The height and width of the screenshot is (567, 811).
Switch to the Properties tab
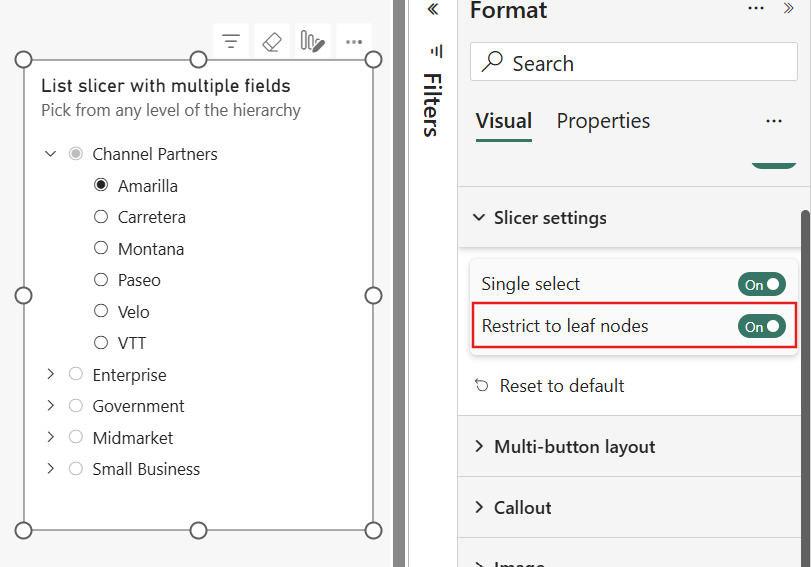603,121
